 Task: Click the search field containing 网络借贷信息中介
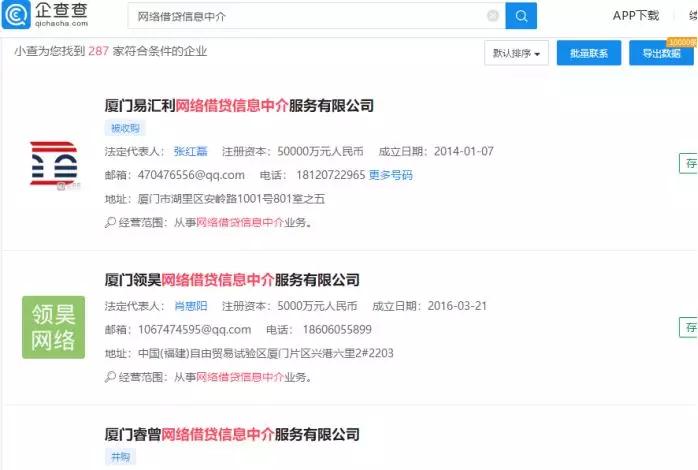tap(317, 16)
